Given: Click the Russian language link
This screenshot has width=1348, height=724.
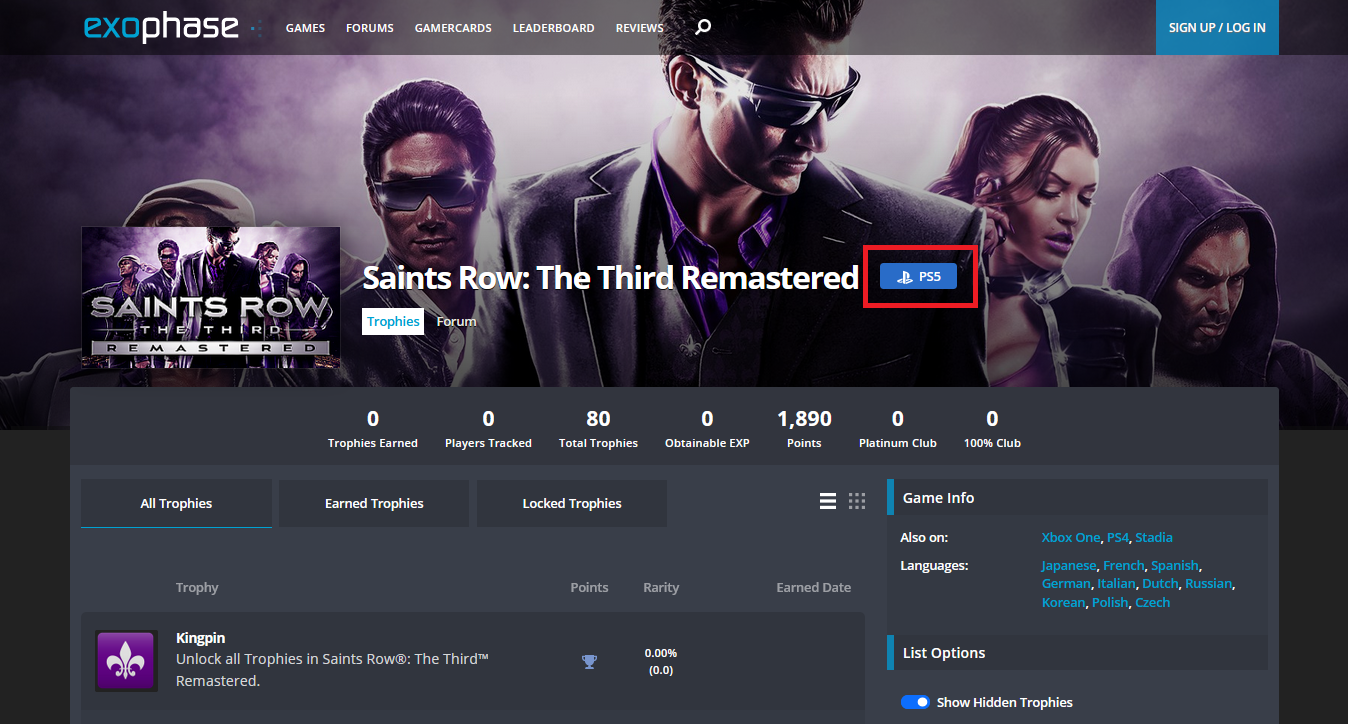Looking at the screenshot, I should coord(1209,583).
